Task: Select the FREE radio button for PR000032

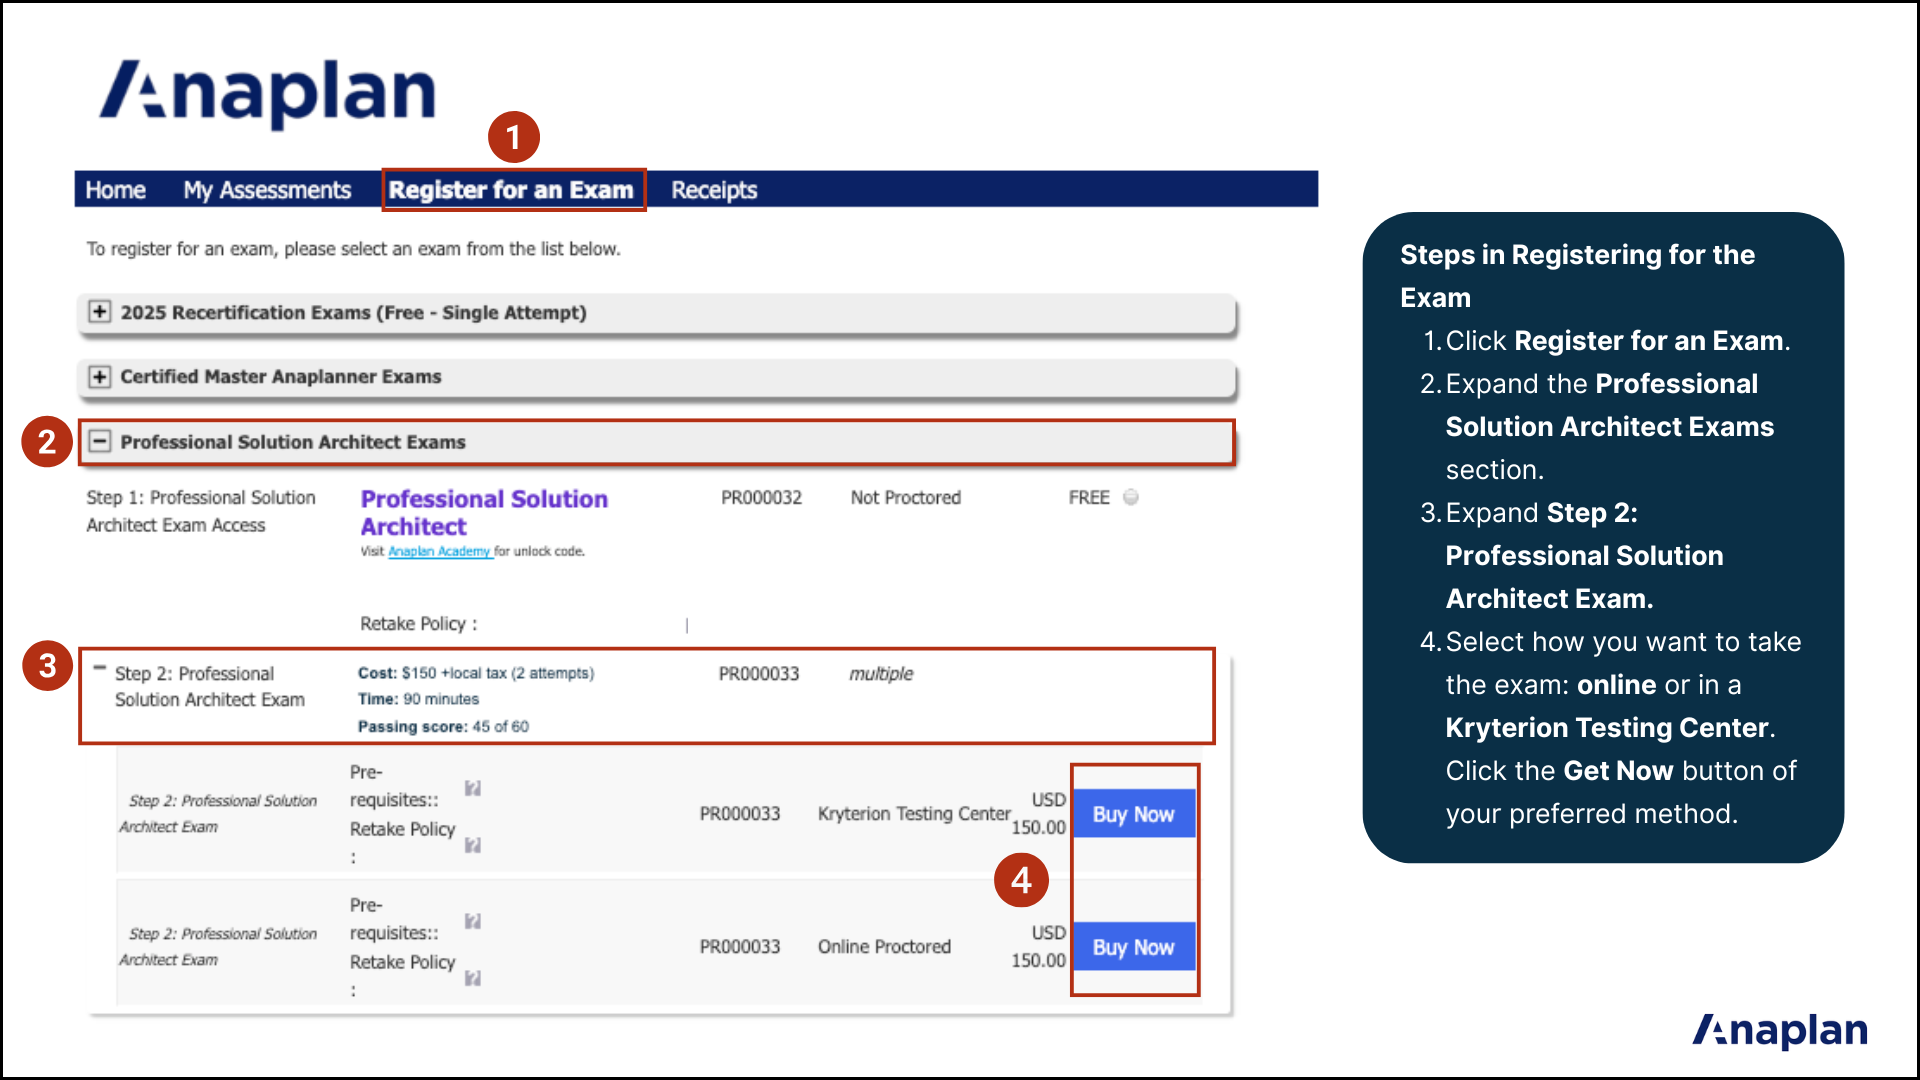Action: [x=1131, y=497]
